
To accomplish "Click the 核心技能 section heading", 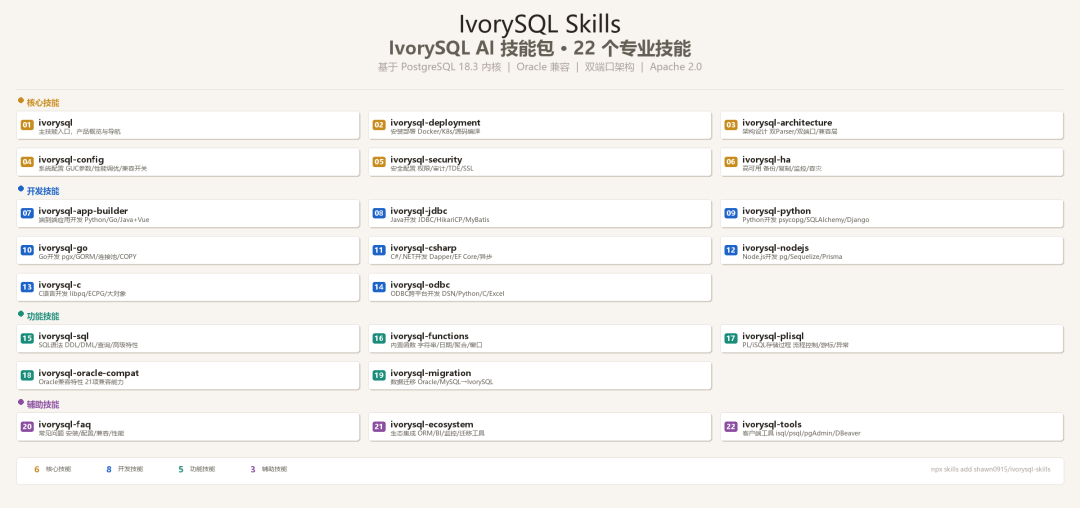I will (x=43, y=103).
